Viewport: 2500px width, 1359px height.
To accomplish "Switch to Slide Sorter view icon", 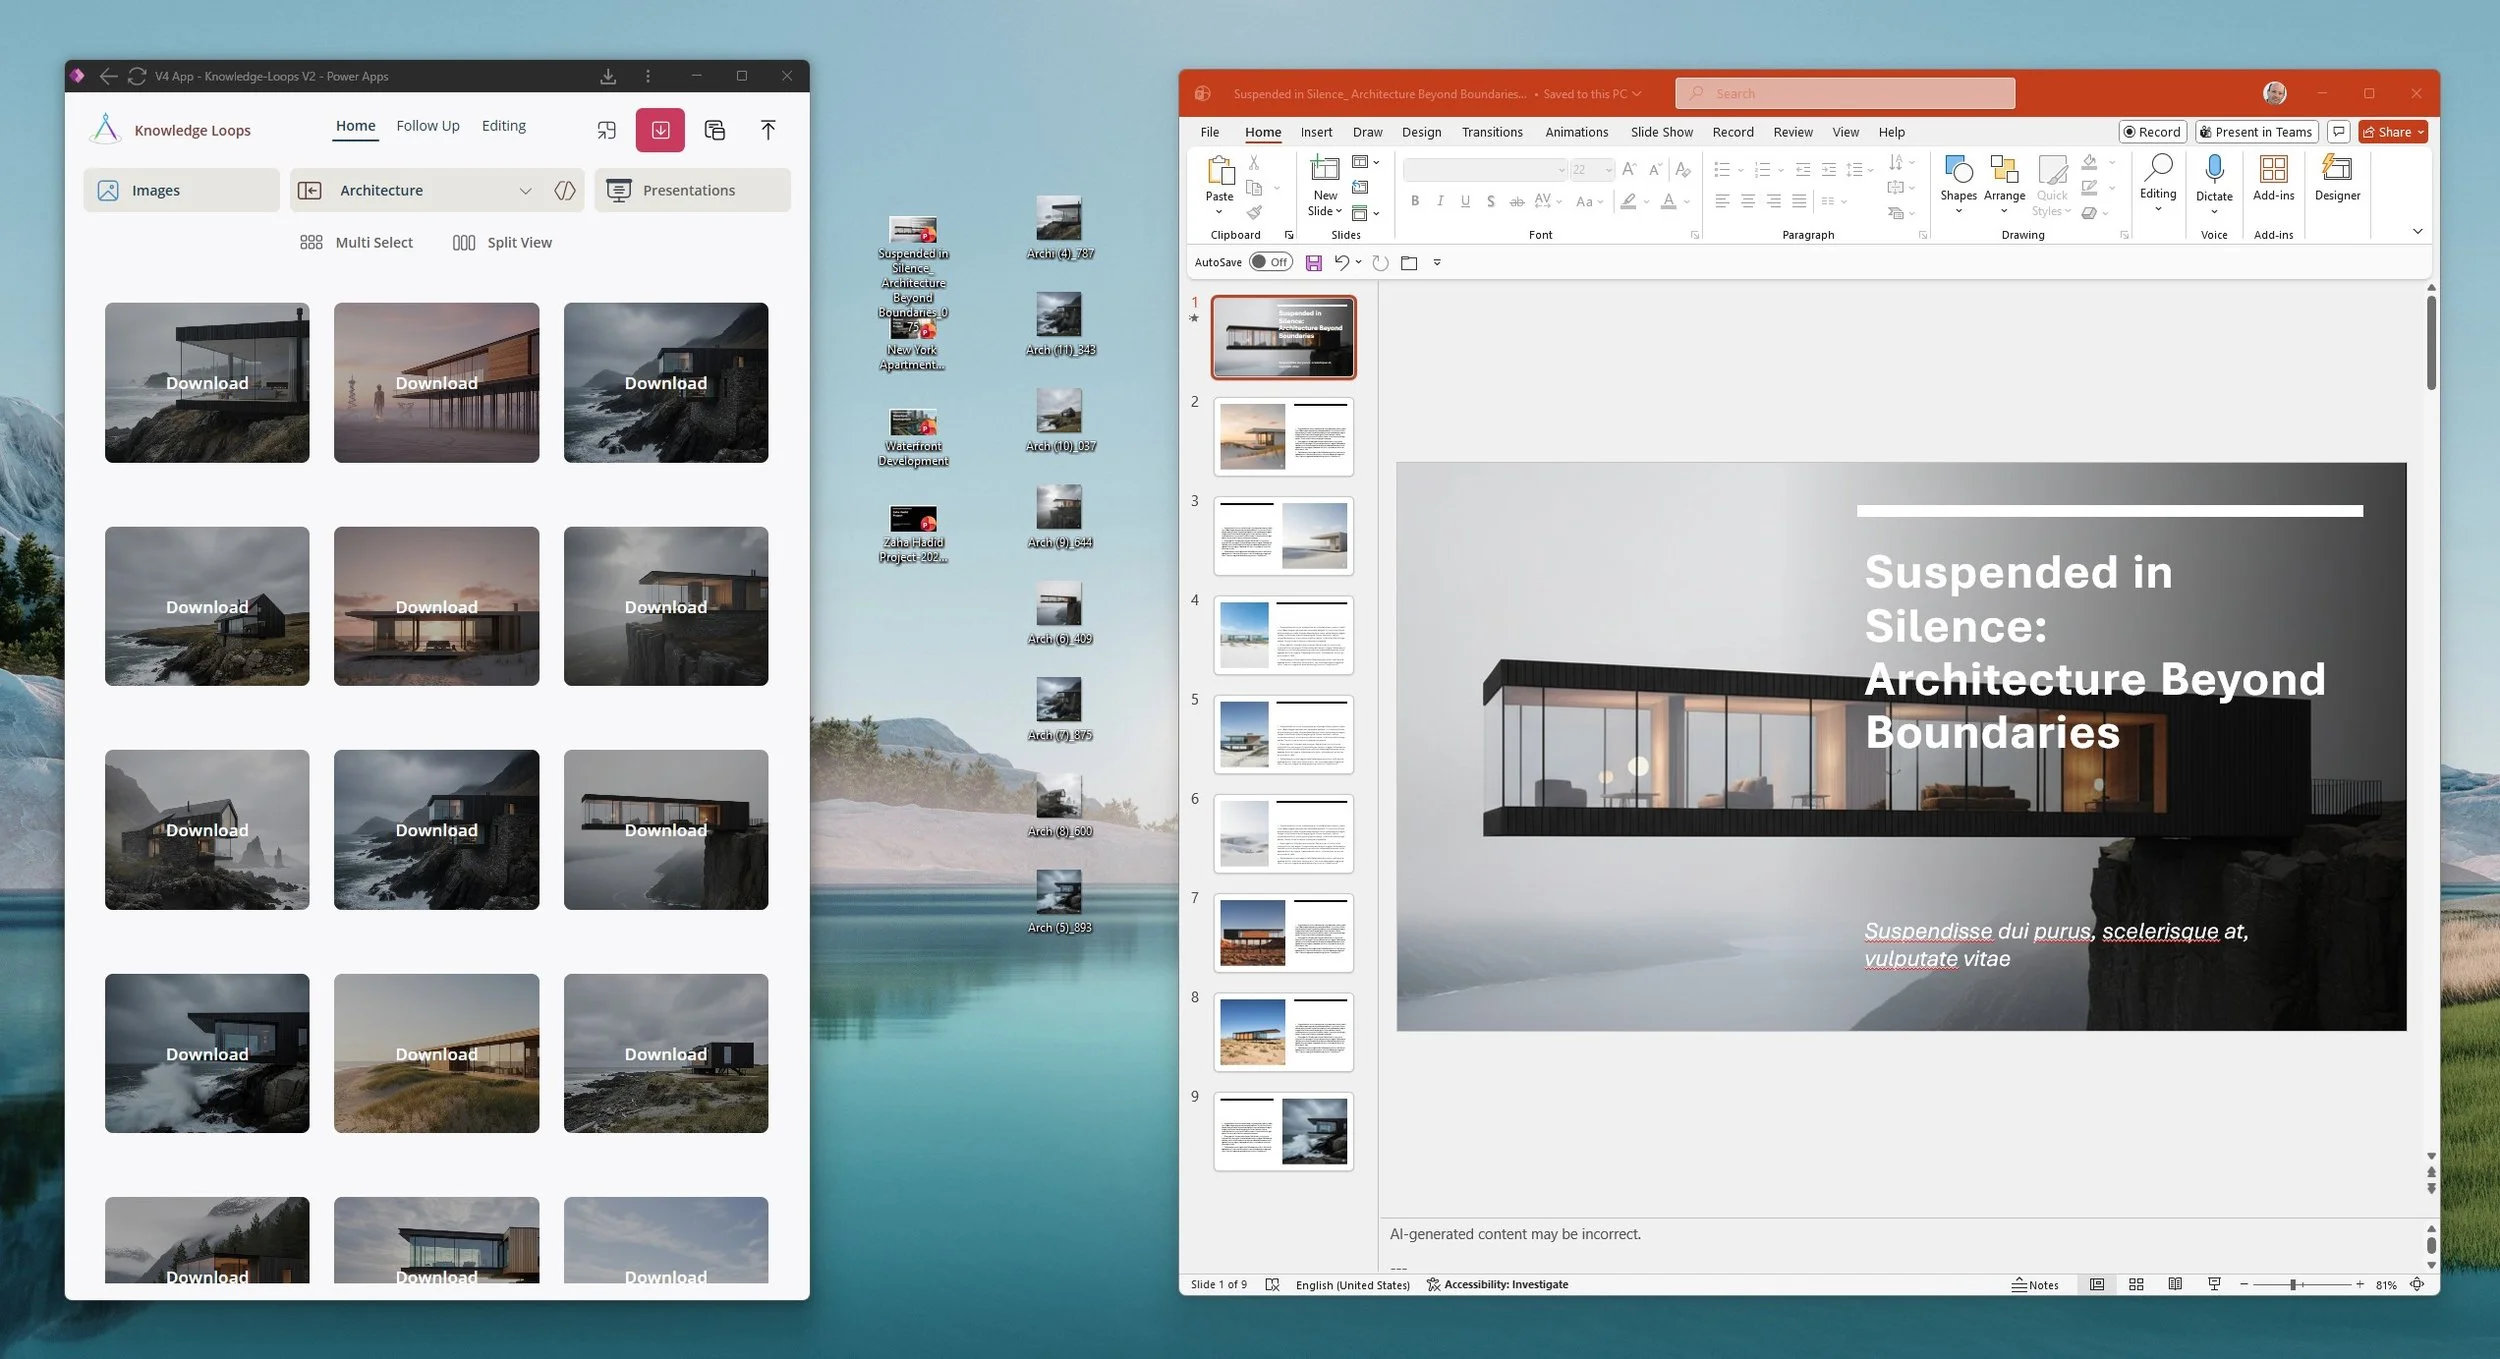I will [2136, 1285].
